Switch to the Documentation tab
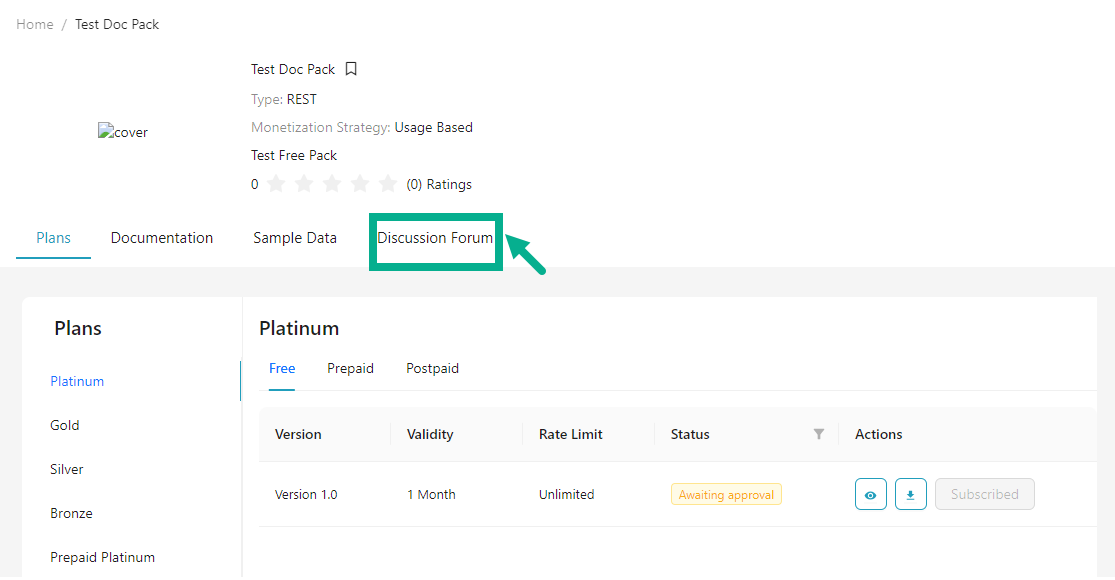Viewport: 1115px width, 580px height. coord(162,238)
